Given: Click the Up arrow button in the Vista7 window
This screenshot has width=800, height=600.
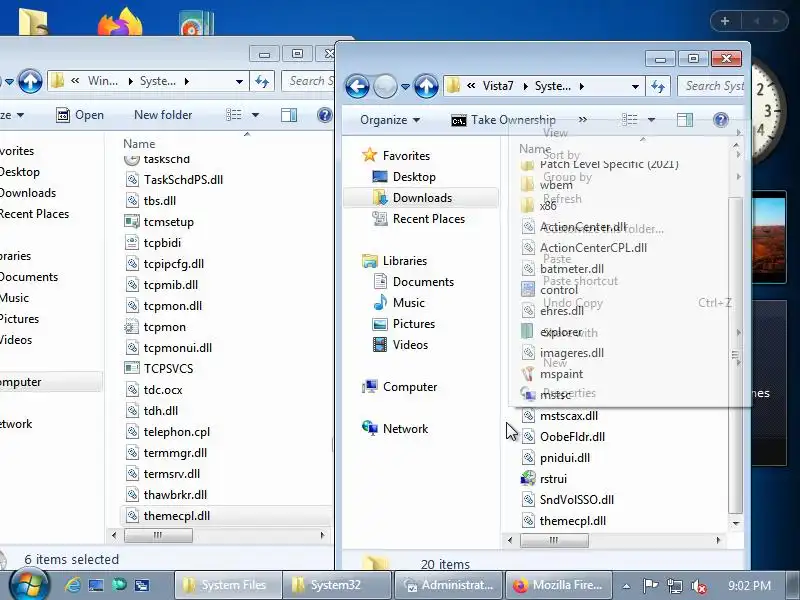Looking at the screenshot, I should pyautogui.click(x=426, y=86).
